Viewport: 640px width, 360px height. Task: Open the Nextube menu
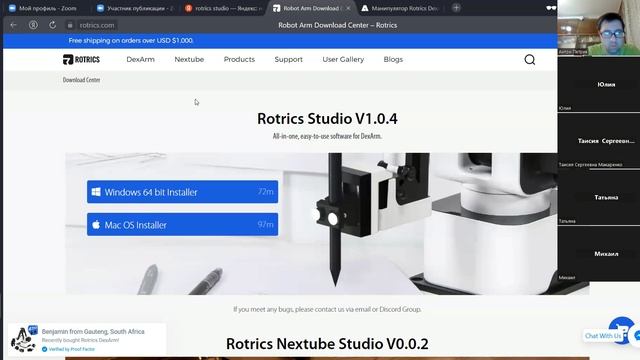coord(189,60)
